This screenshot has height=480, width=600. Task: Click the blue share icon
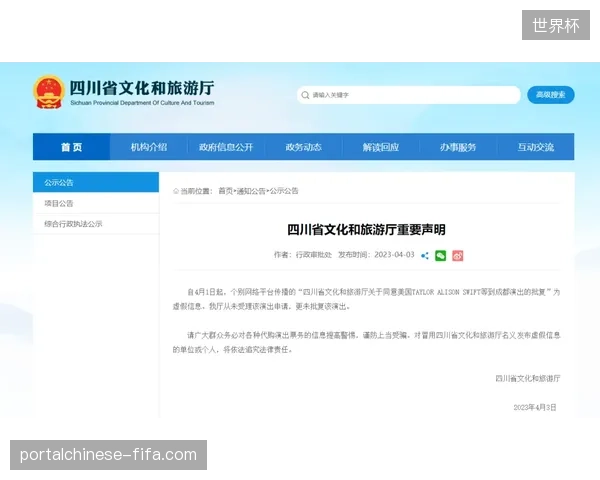(425, 256)
